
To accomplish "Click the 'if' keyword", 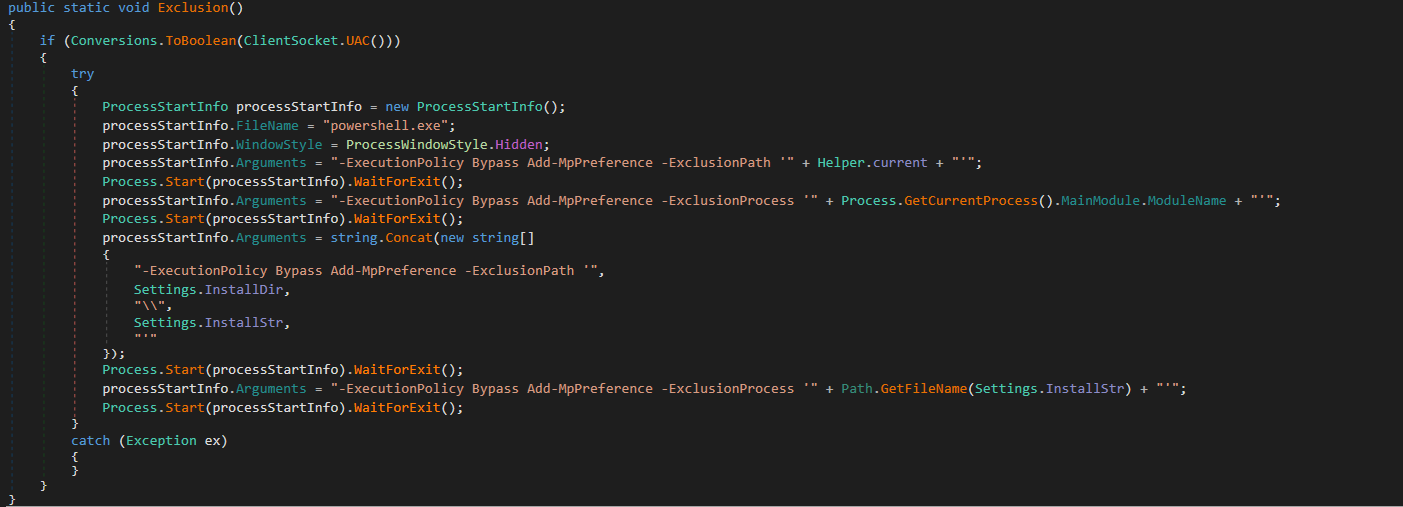I will point(47,40).
